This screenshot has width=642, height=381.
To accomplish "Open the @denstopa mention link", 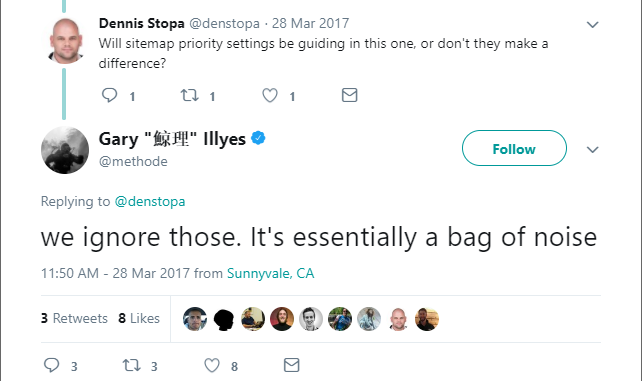I will pyautogui.click(x=150, y=201).
